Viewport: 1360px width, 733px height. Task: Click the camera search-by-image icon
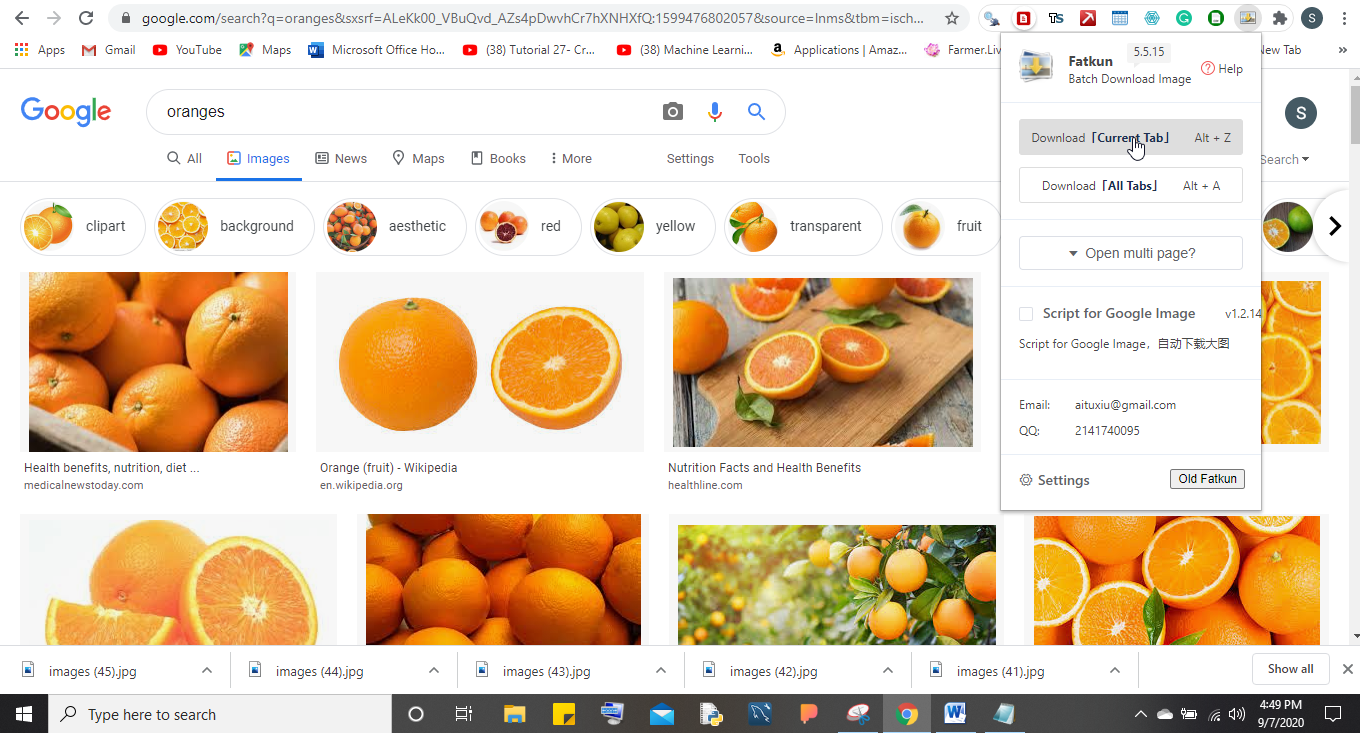673,112
